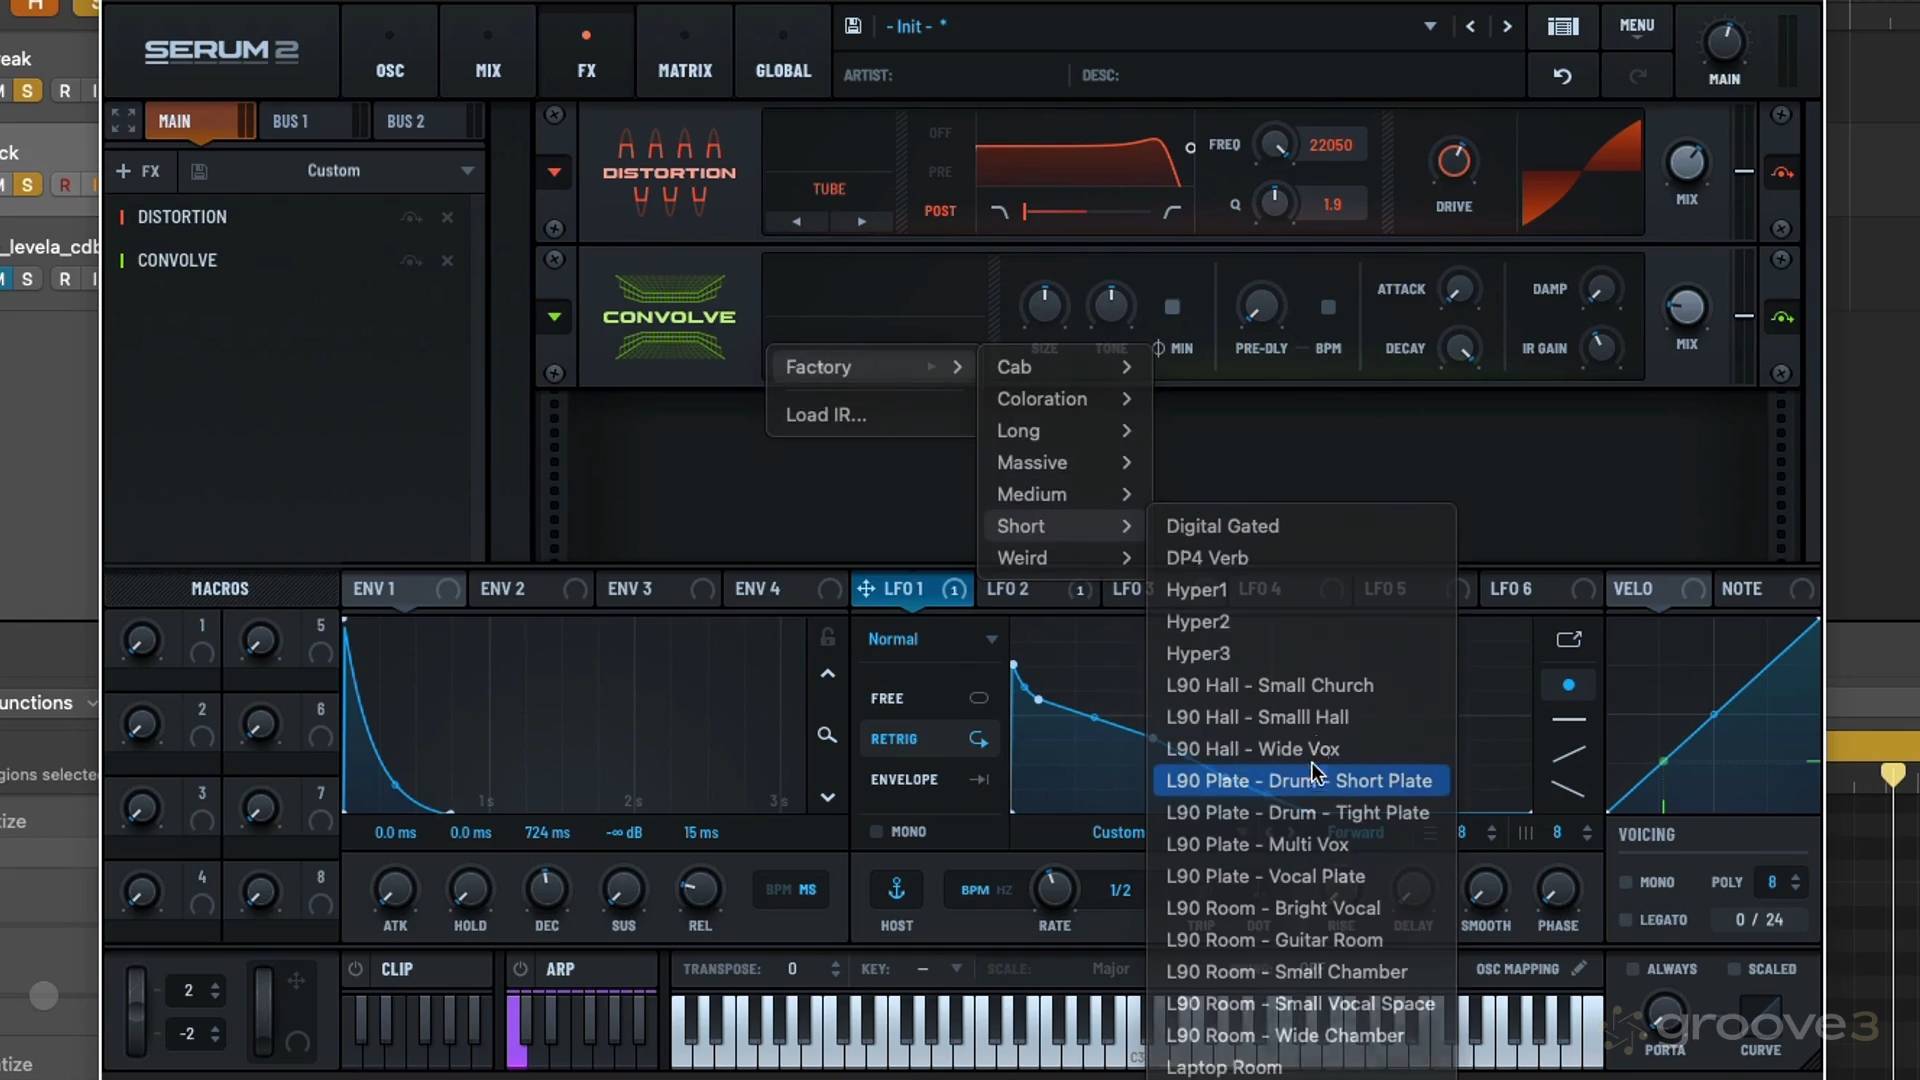This screenshot has width=1920, height=1080.
Task: Open the MENU button
Action: coord(1636,26)
